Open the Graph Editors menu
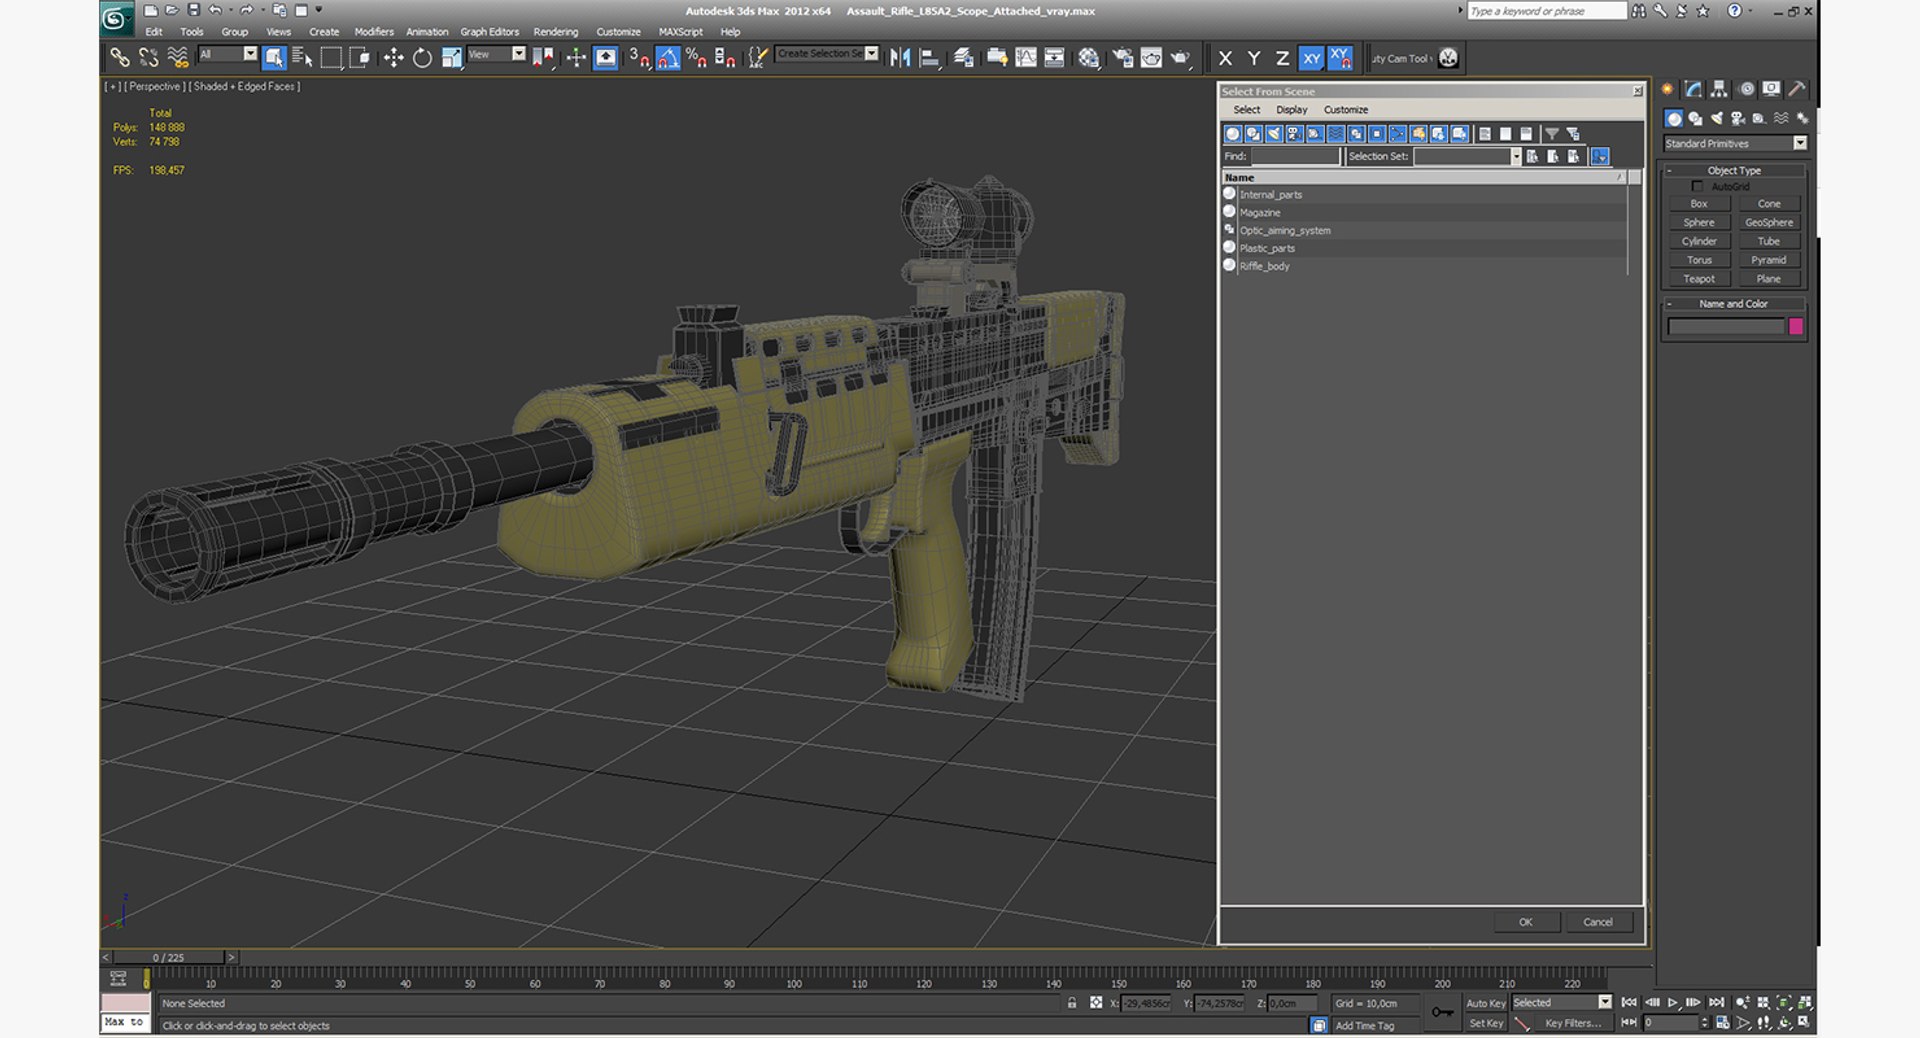This screenshot has height=1038, width=1920. coord(489,32)
